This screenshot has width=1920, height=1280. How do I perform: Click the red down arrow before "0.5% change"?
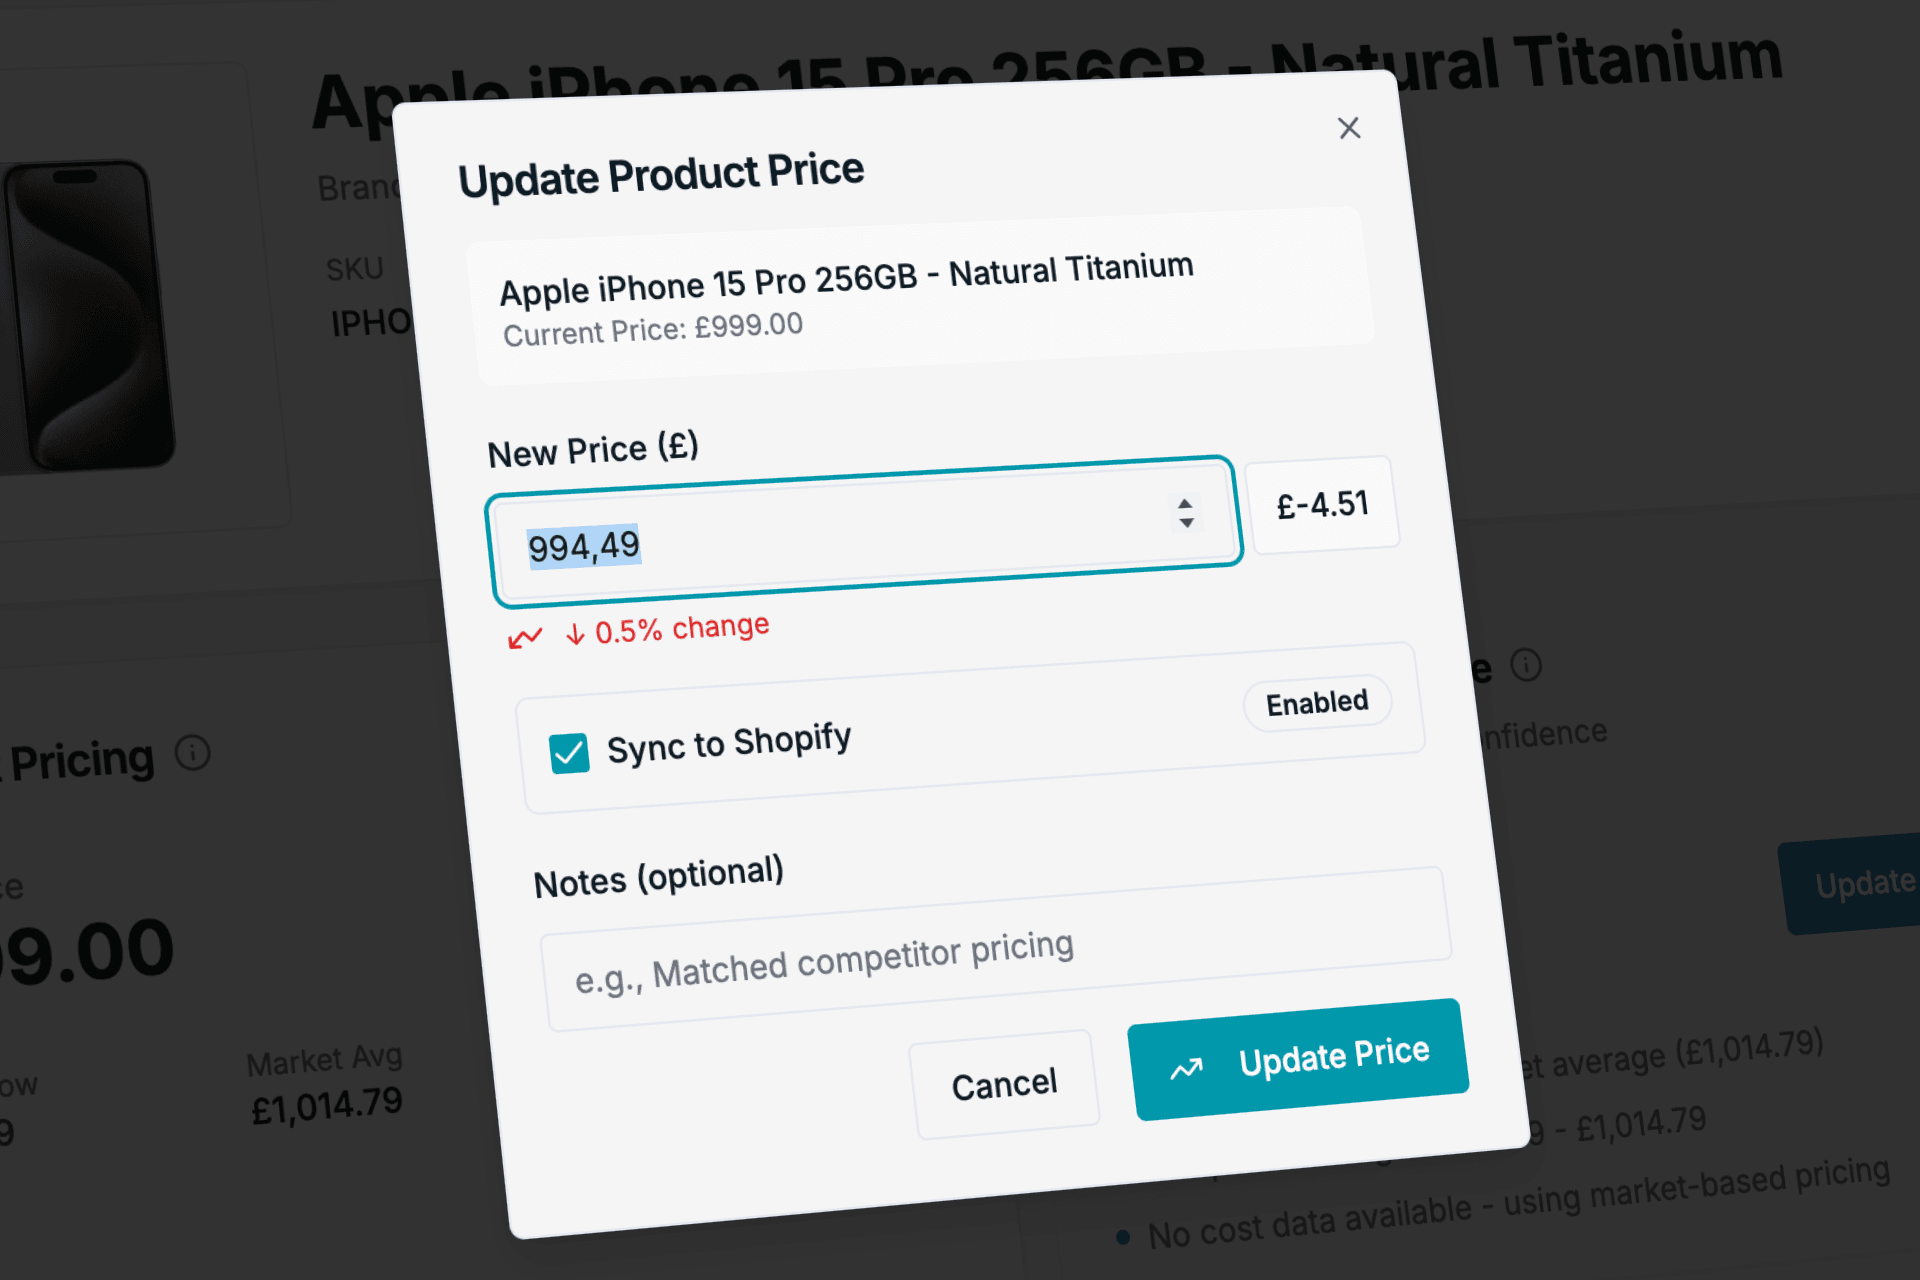(x=574, y=632)
